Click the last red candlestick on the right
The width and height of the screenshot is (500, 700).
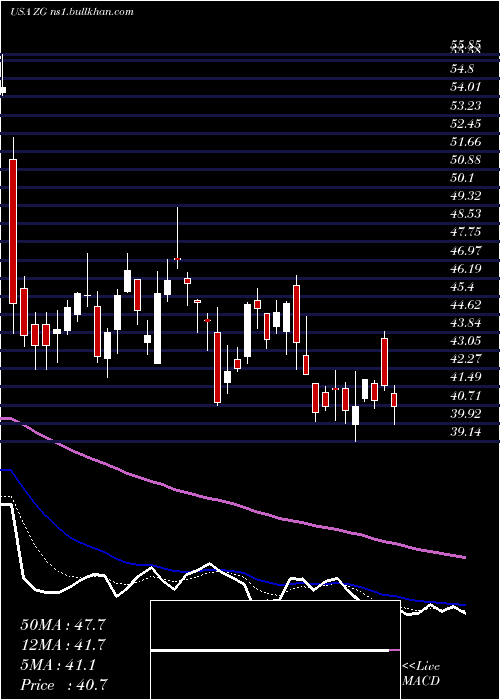pos(394,400)
